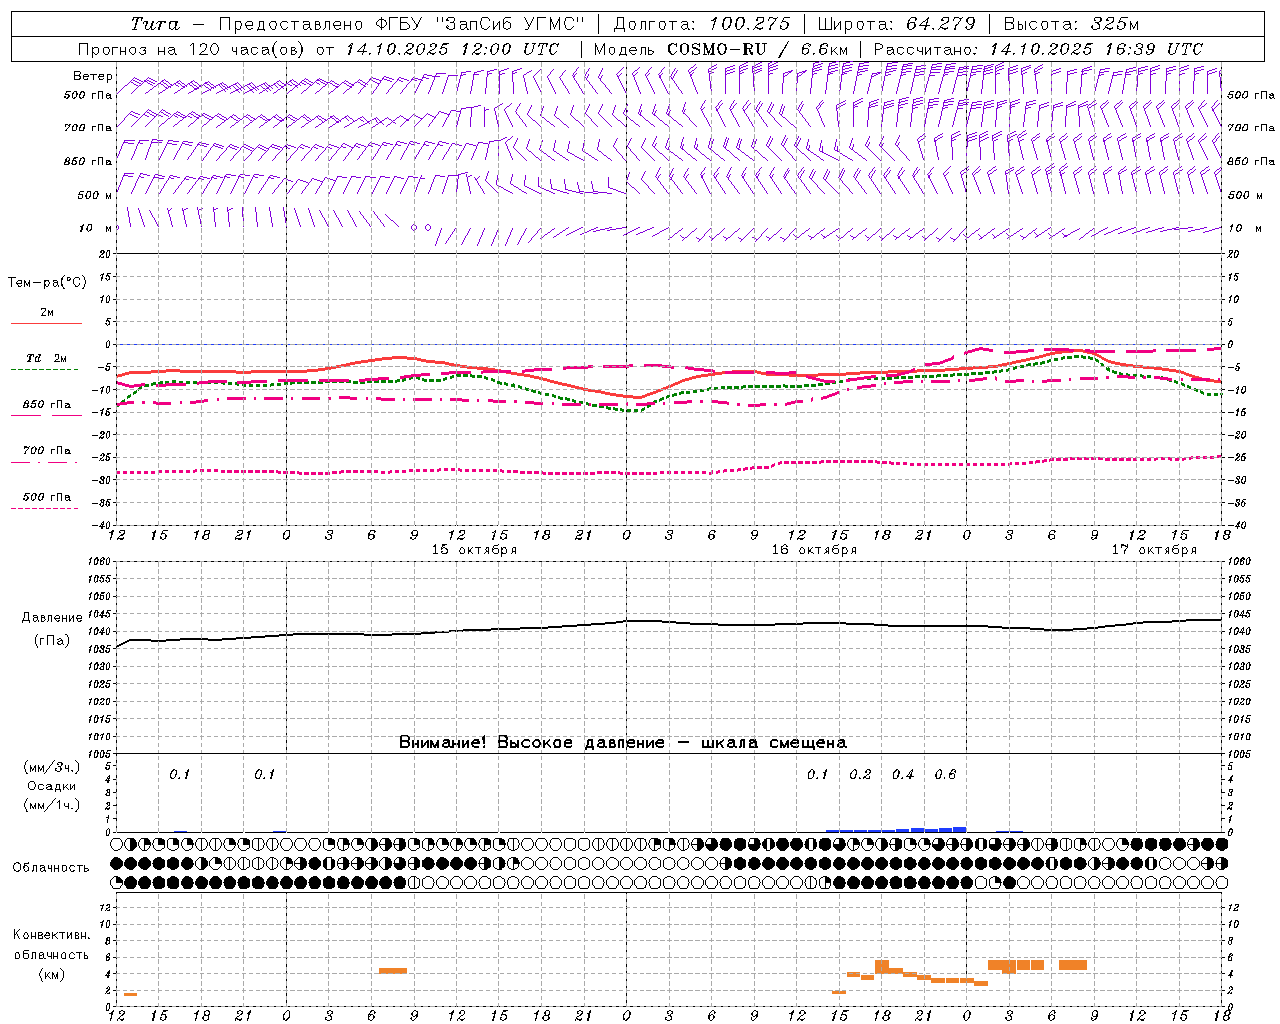Click the orange convective bar near 15 октября 6–9h
This screenshot has height=1024, width=1280.
click(393, 970)
